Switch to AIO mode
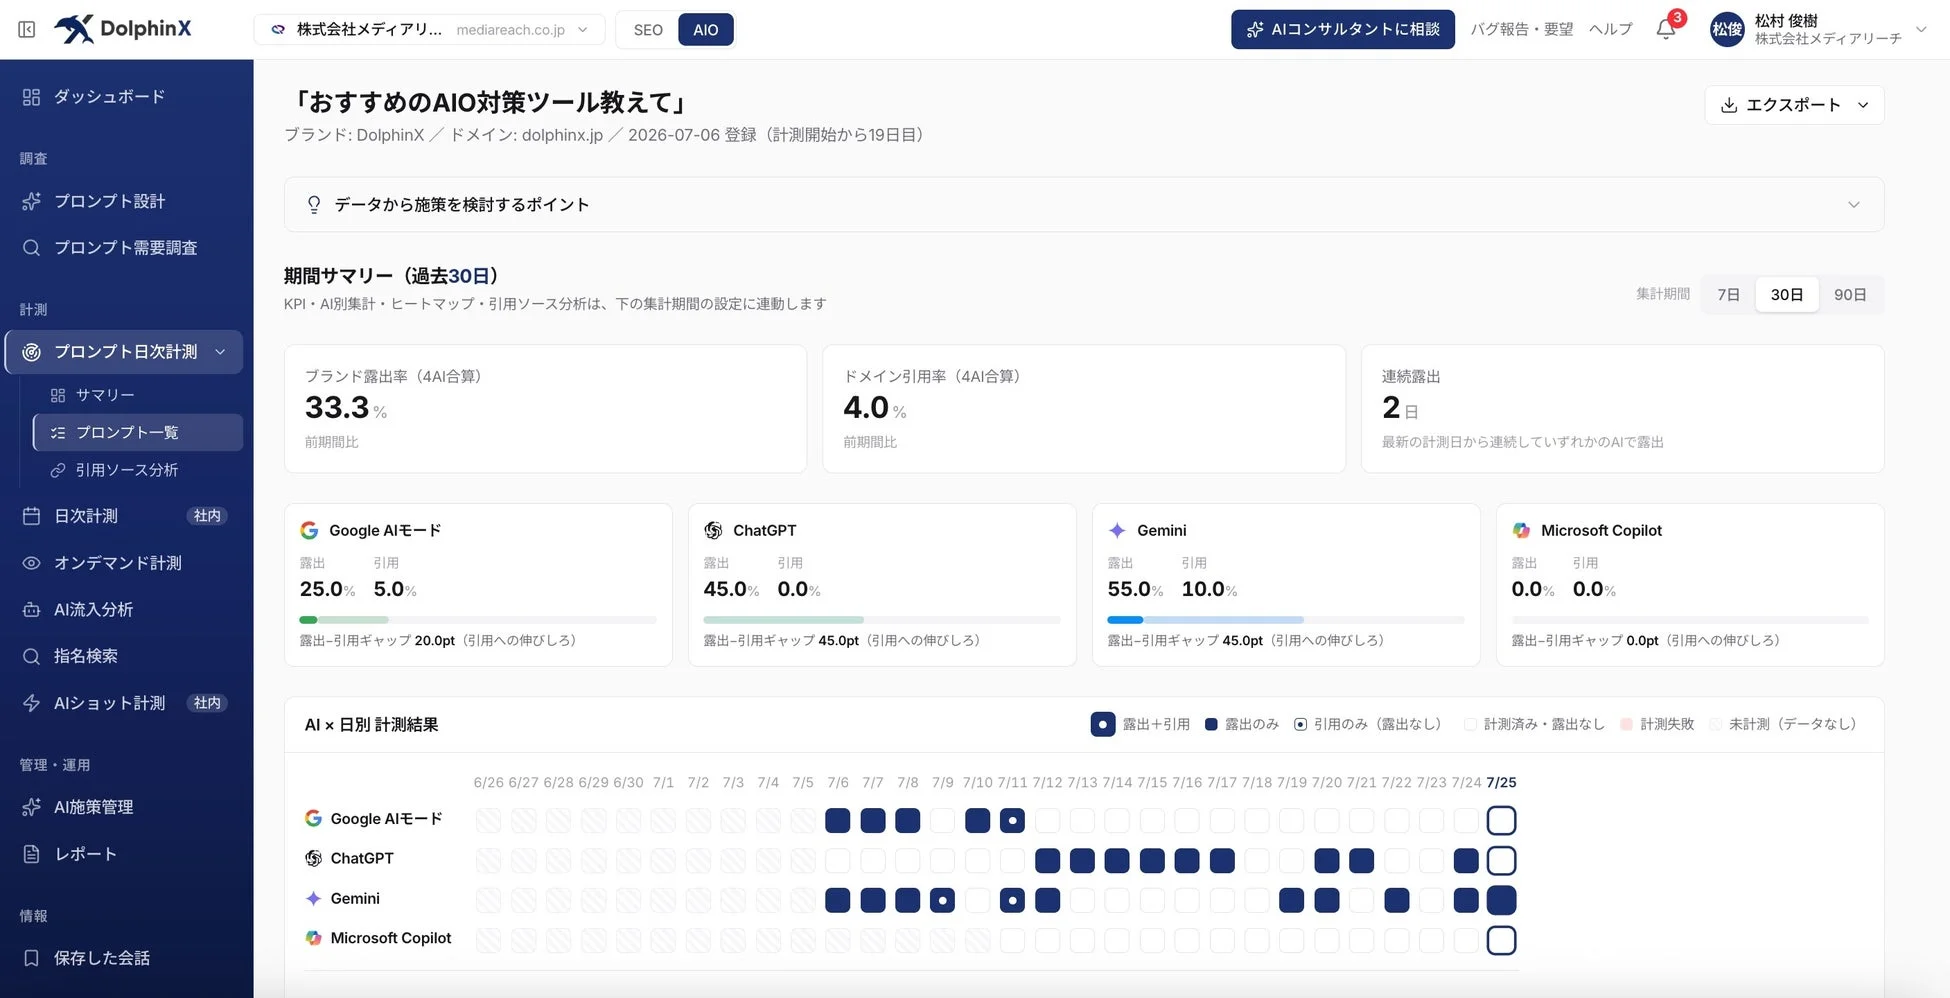 706,30
